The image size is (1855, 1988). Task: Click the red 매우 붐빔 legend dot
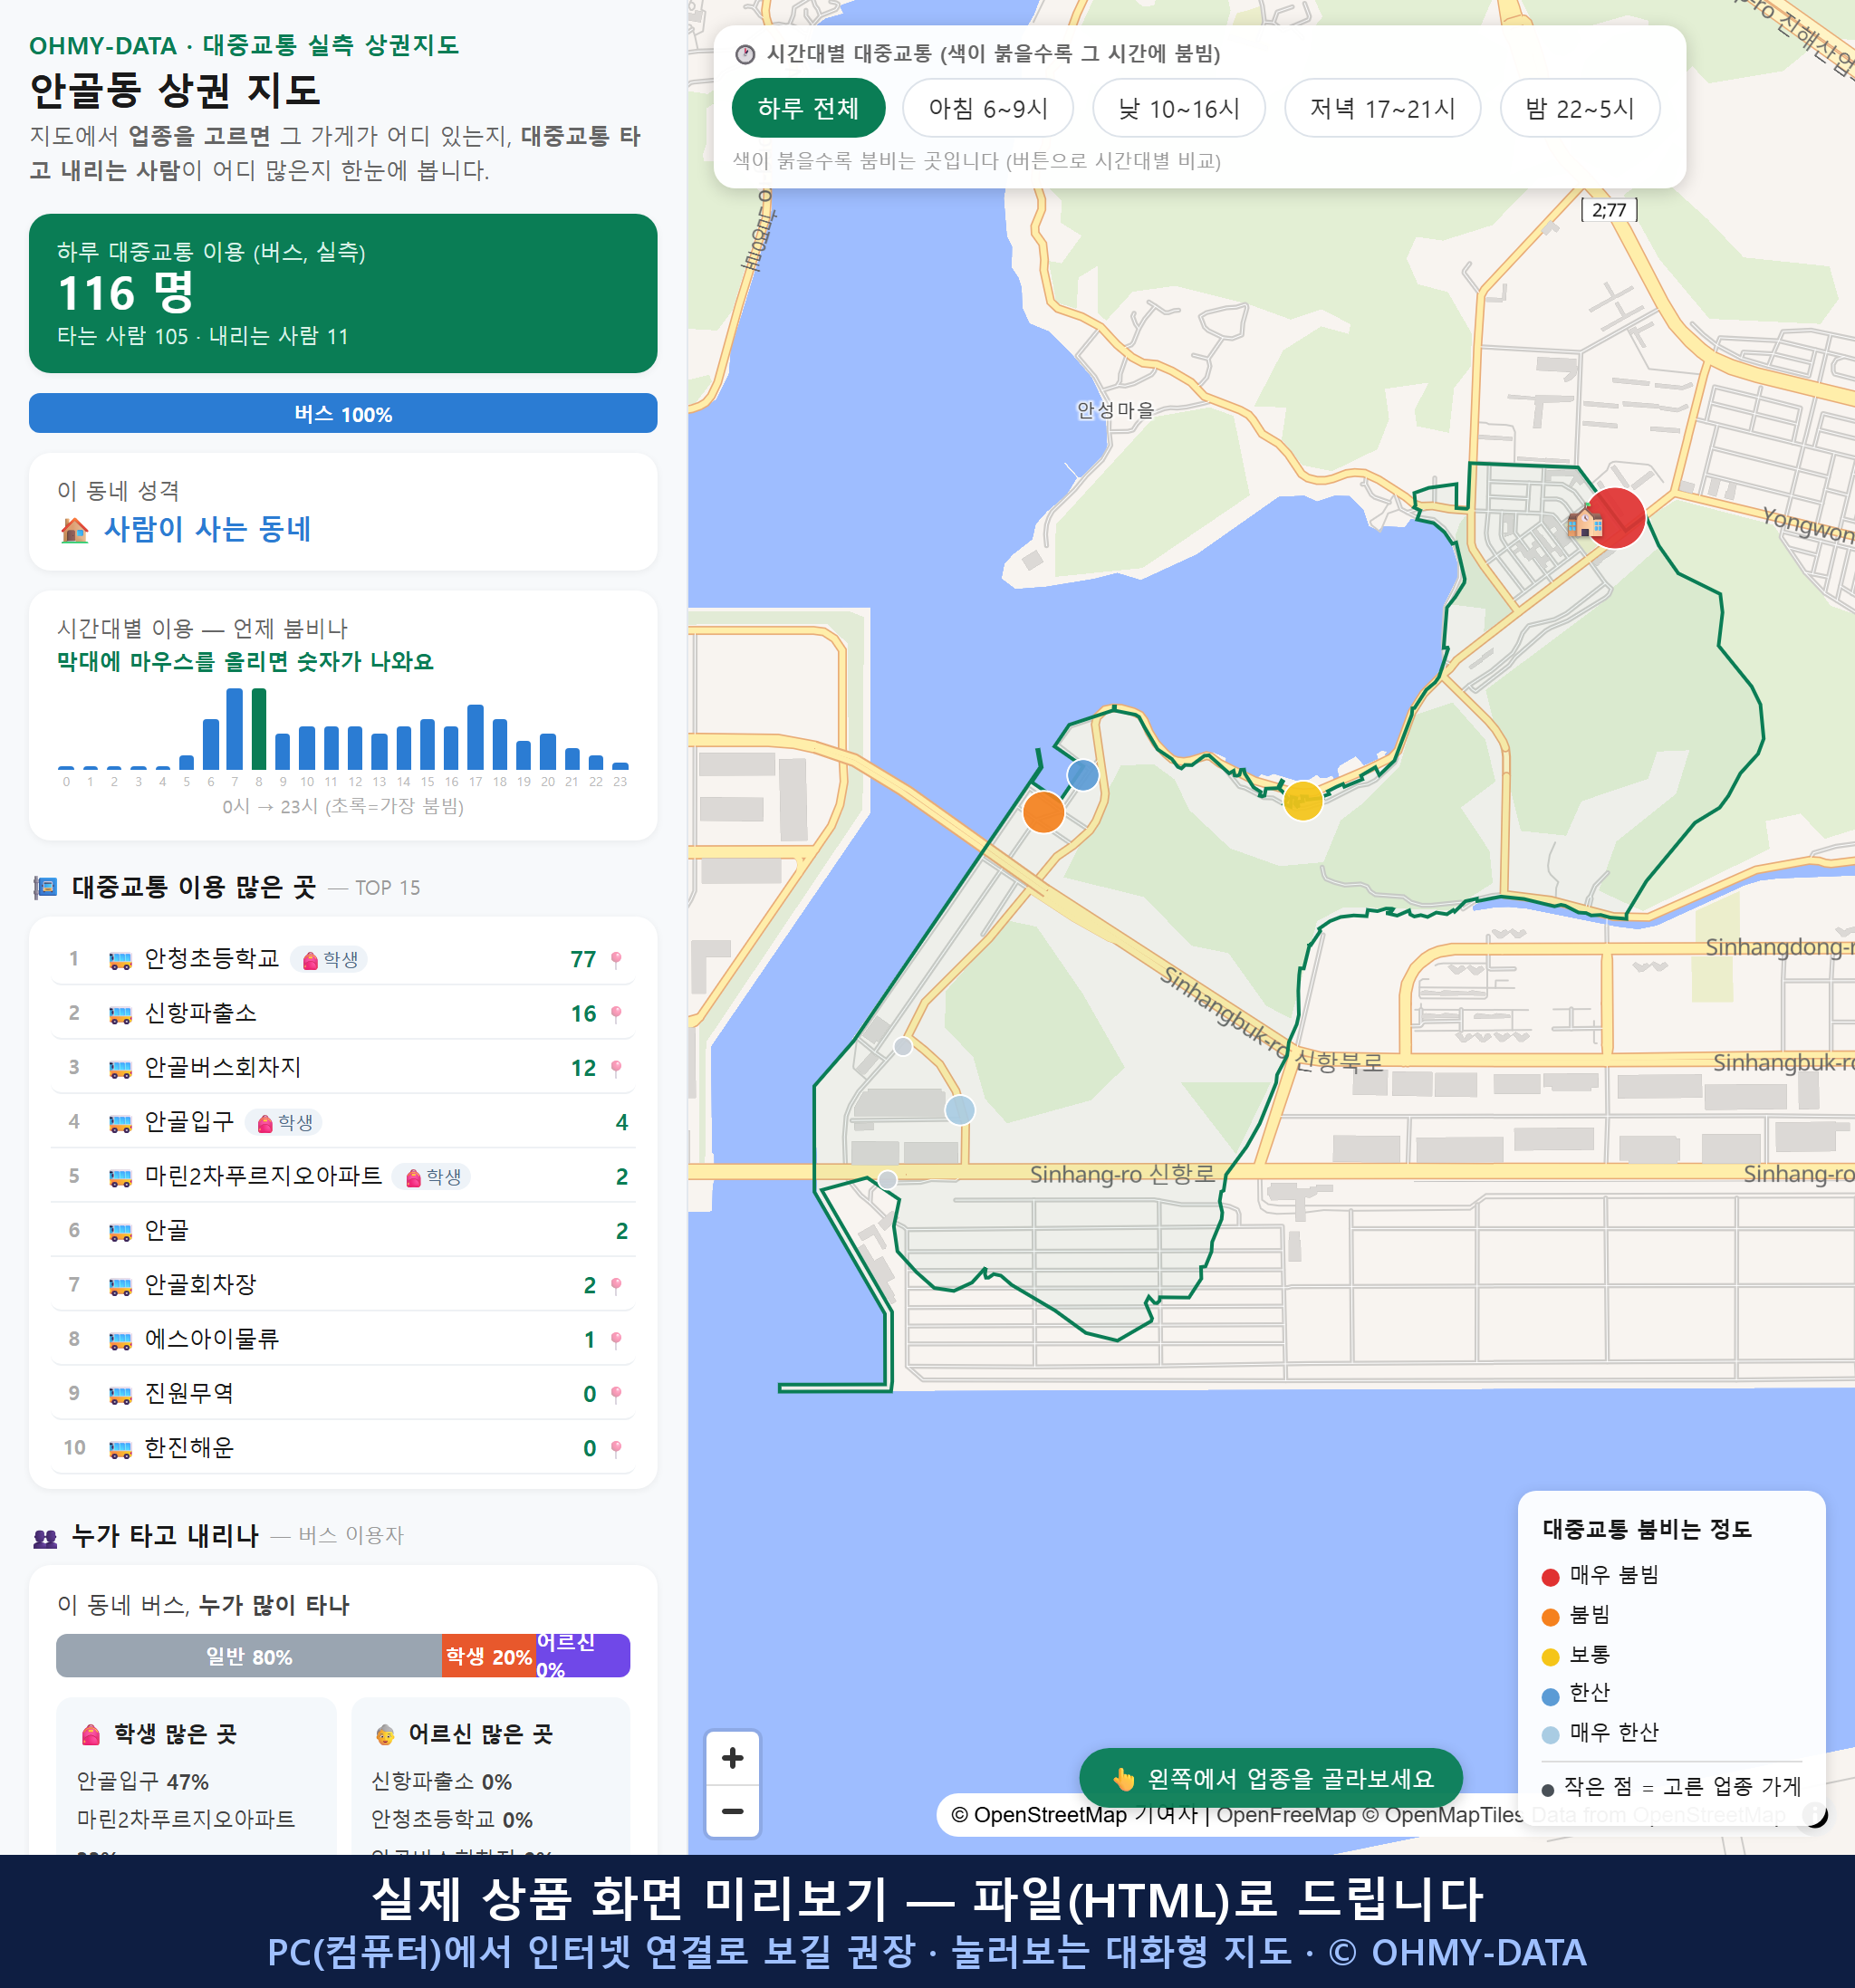(1551, 1577)
